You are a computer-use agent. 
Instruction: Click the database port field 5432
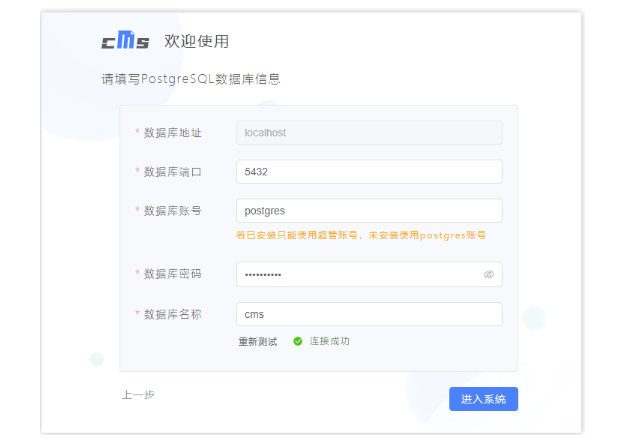point(369,172)
